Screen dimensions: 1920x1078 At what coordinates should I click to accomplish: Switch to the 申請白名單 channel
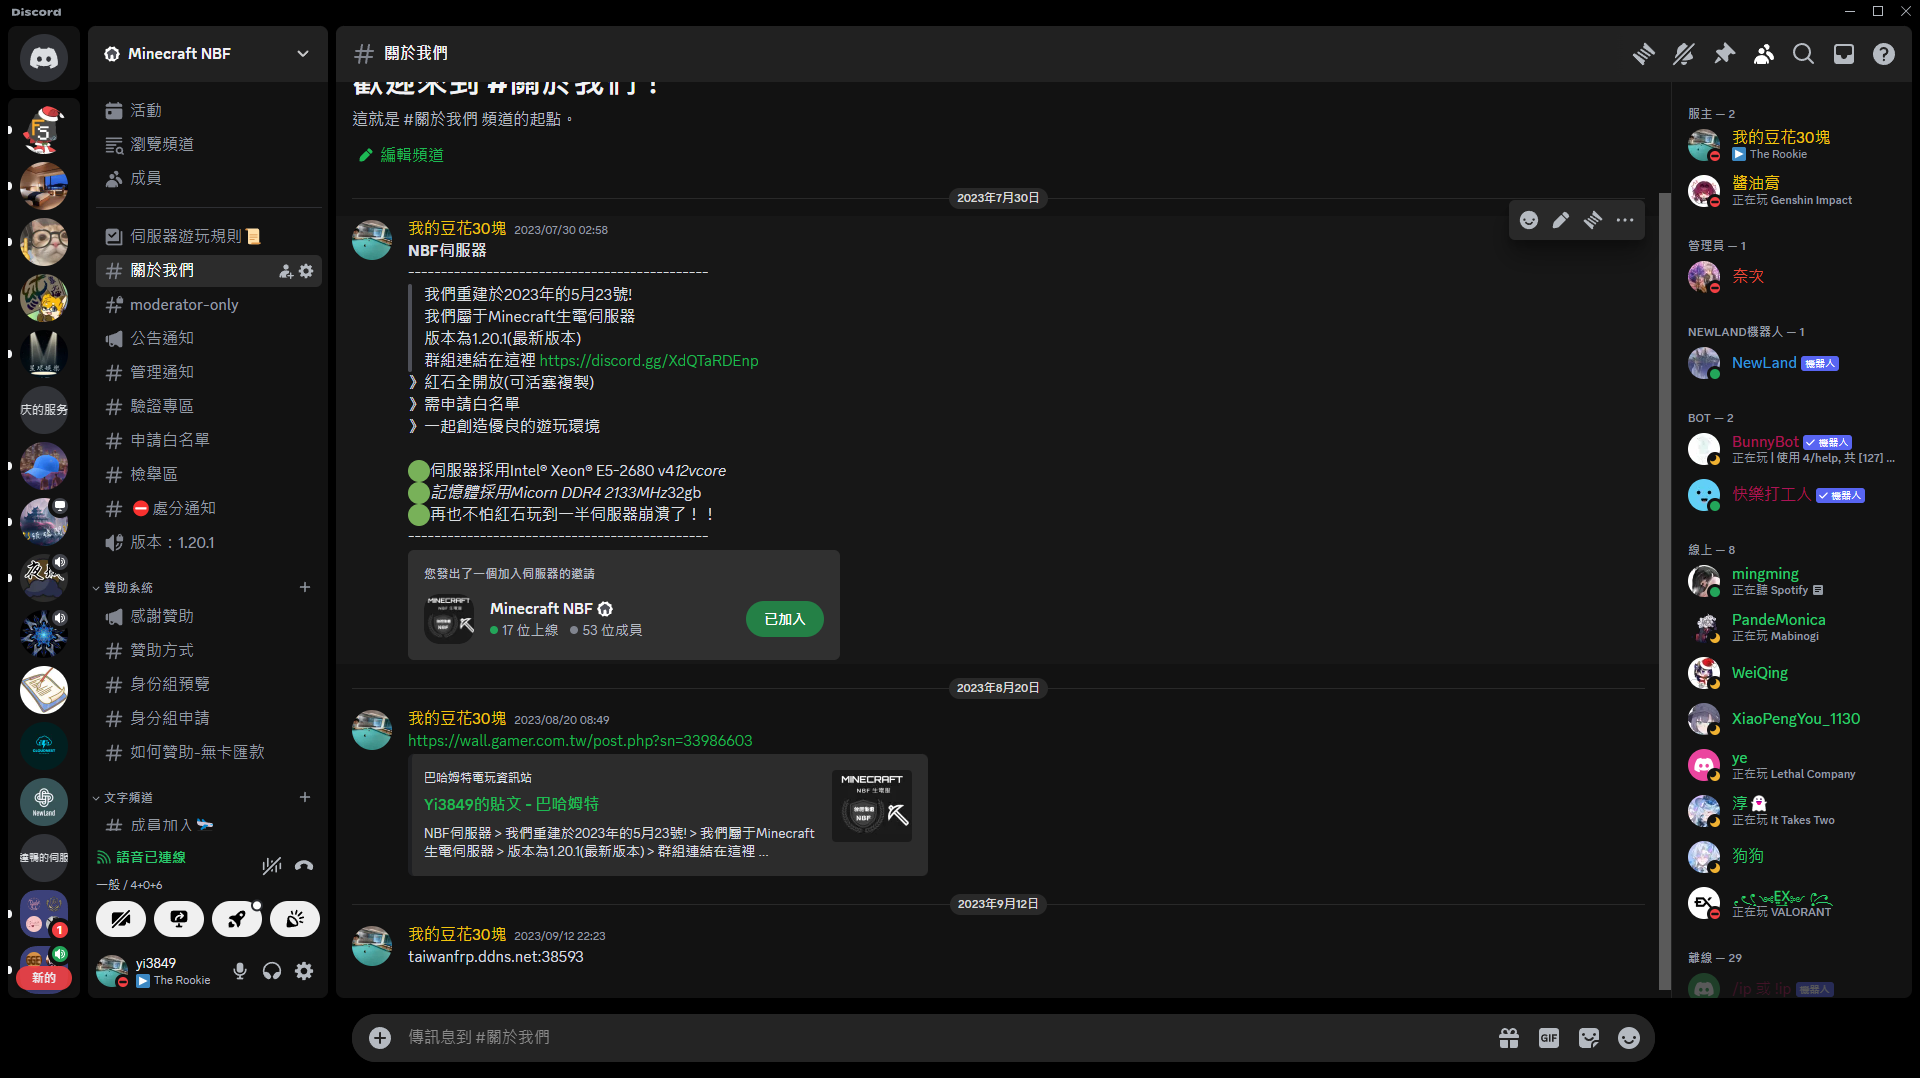[x=170, y=440]
